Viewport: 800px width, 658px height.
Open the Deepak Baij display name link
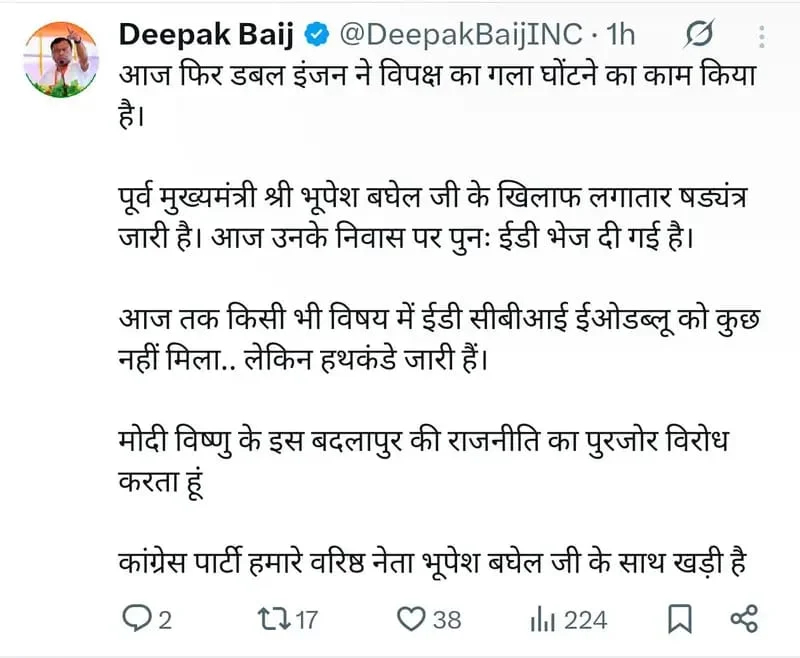[x=207, y=34]
